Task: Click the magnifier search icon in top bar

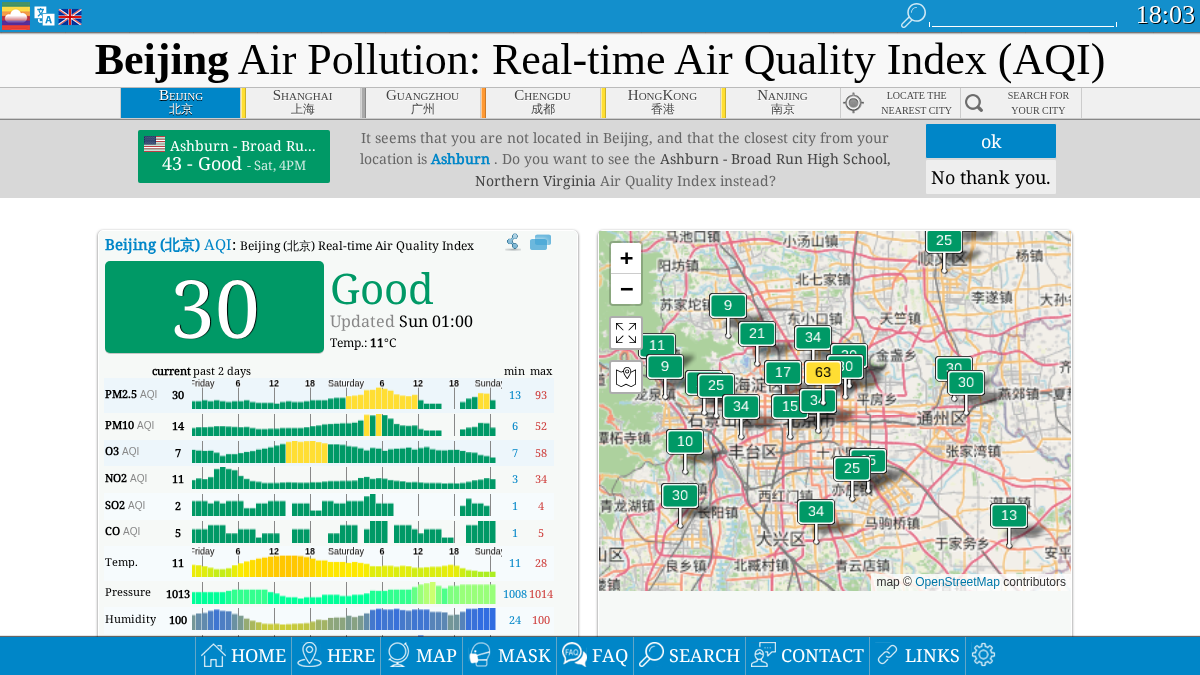Action: (x=913, y=15)
